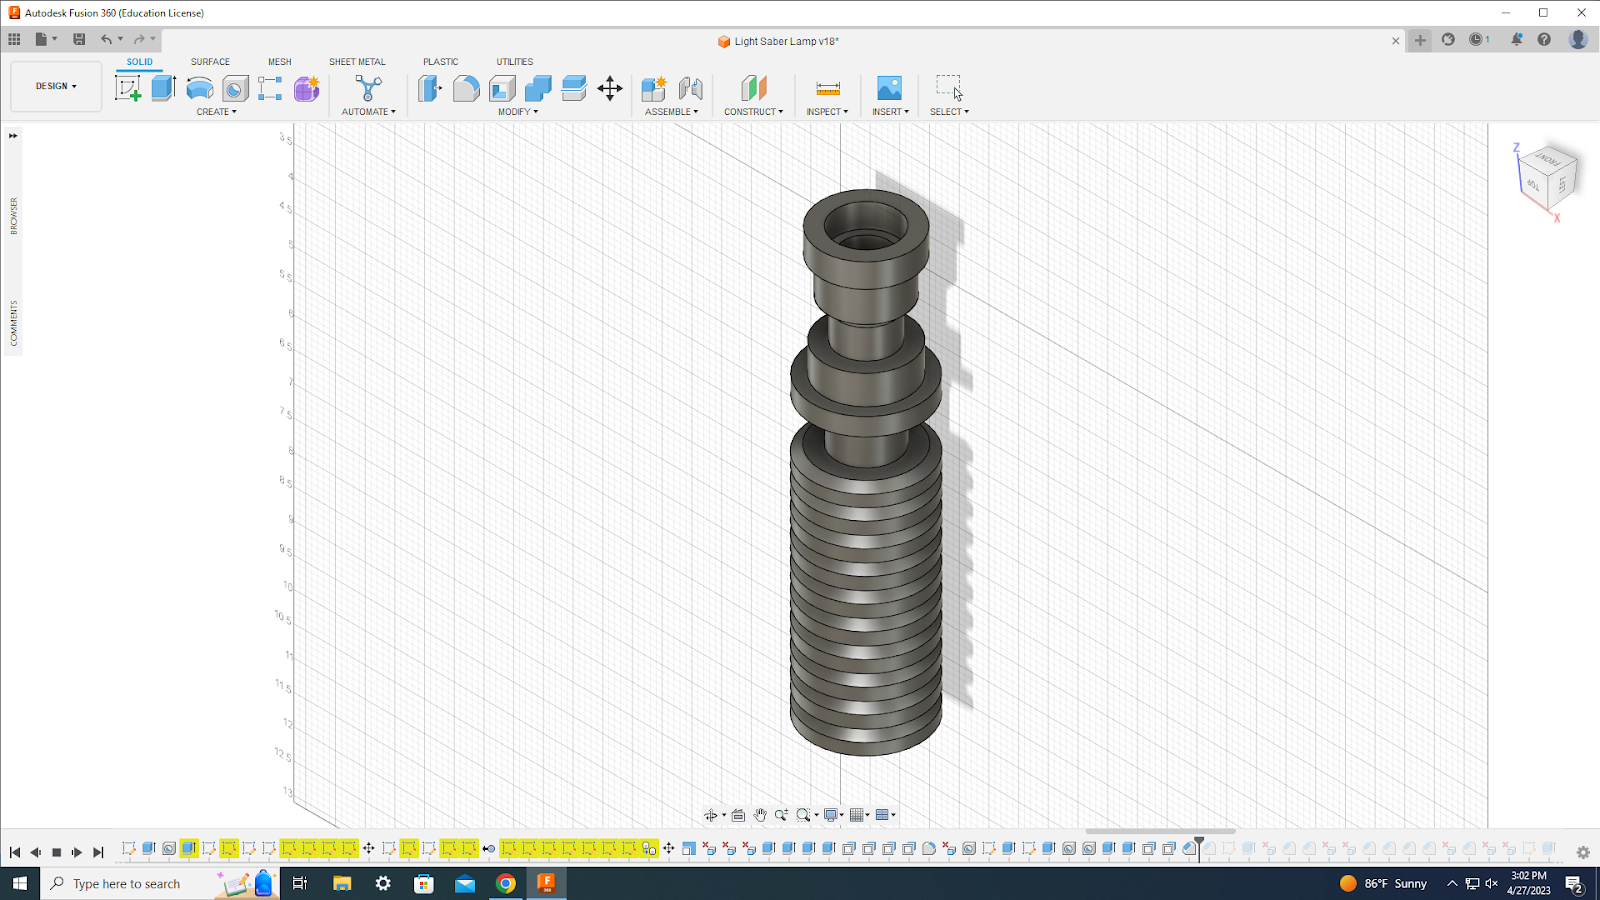Expand the Inspect menu
Screen dimensions: 1600x900
pos(827,112)
